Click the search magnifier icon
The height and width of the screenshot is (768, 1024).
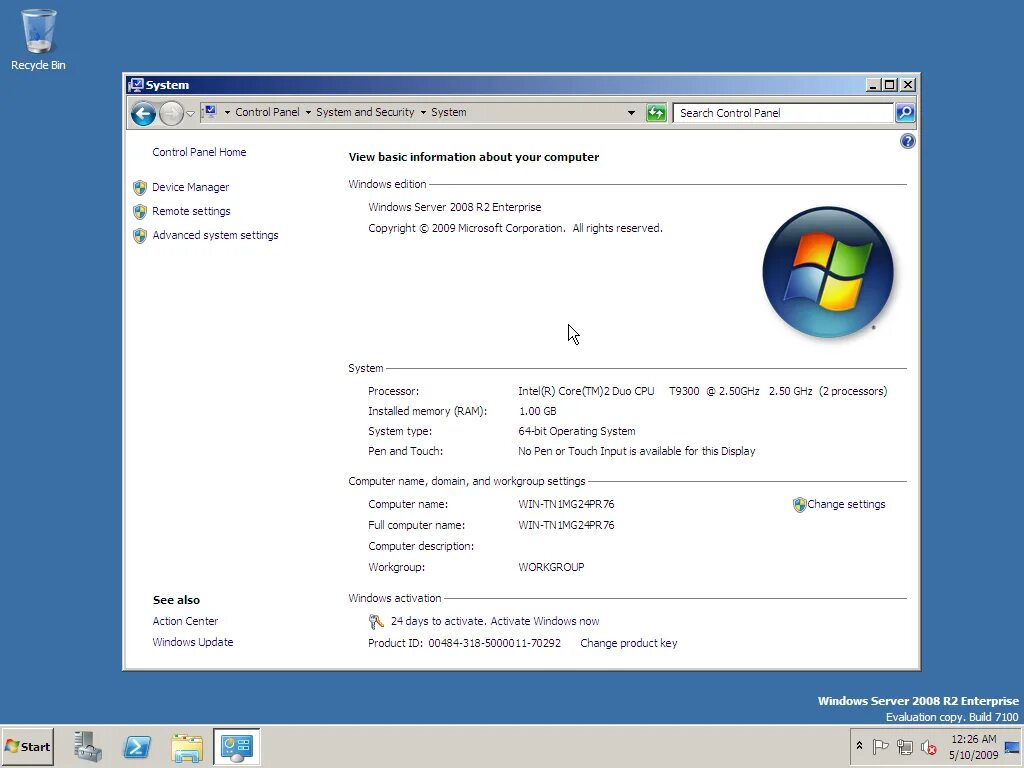(x=905, y=113)
